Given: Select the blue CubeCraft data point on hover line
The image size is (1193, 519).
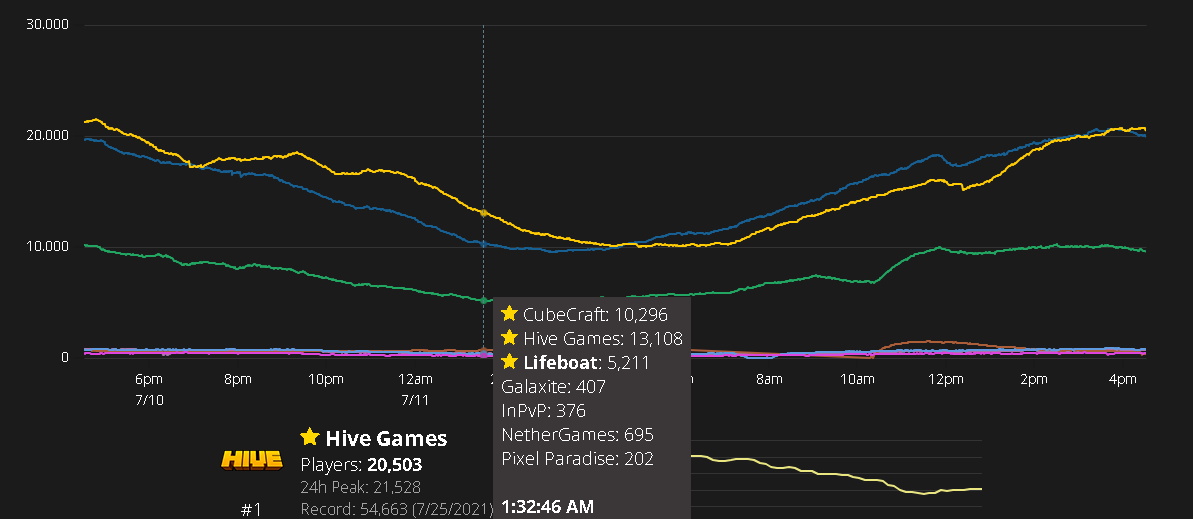Looking at the screenshot, I should pyautogui.click(x=483, y=244).
